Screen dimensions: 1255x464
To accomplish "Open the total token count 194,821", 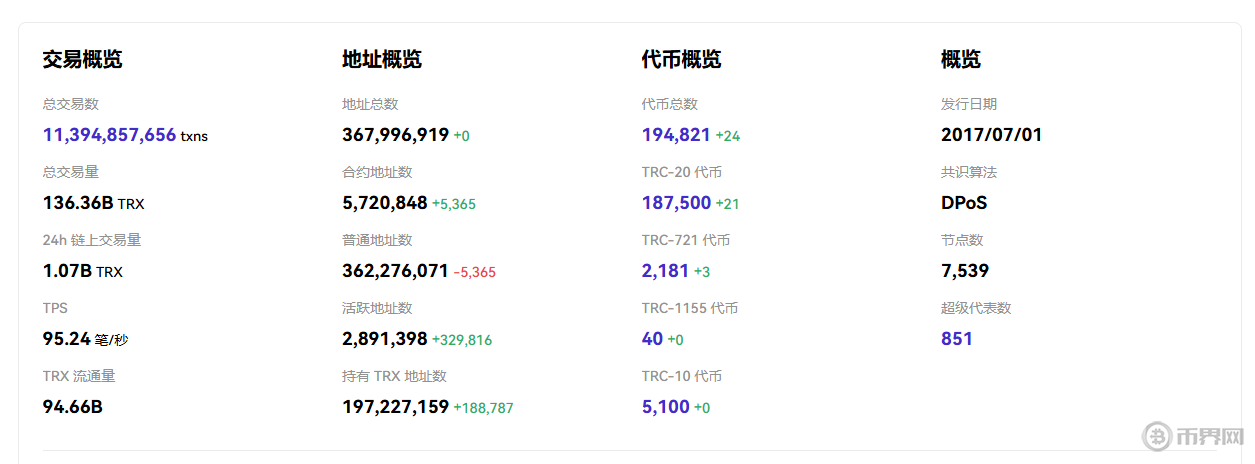I will (676, 135).
